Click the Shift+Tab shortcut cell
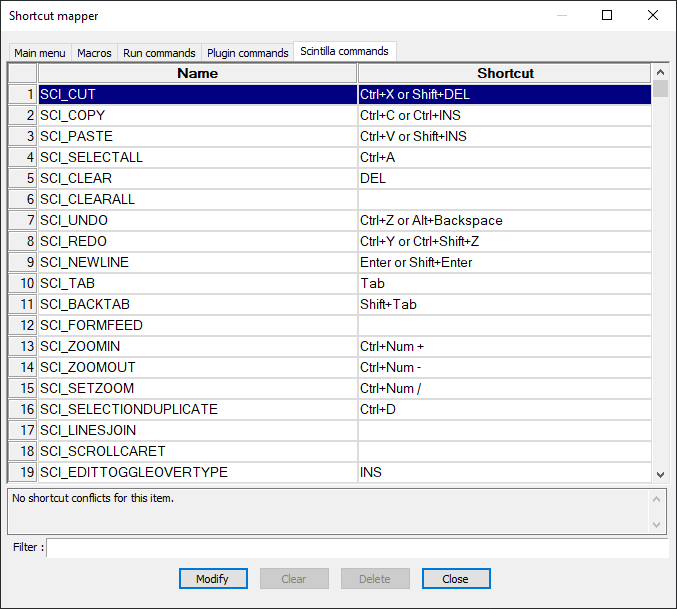677x609 pixels. point(505,304)
